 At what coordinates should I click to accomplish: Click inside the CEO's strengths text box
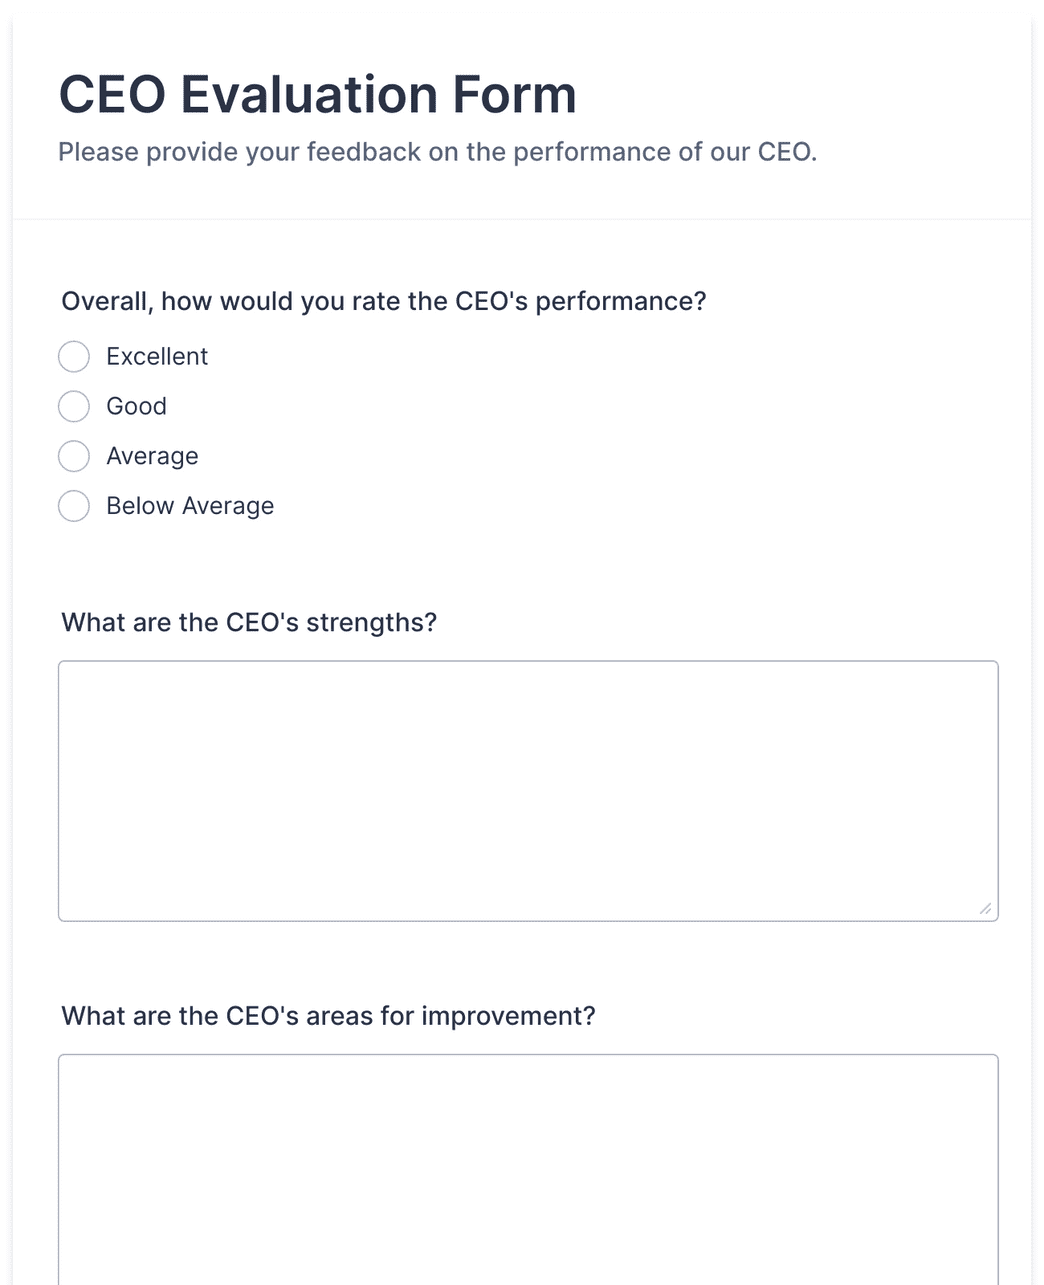(528, 788)
